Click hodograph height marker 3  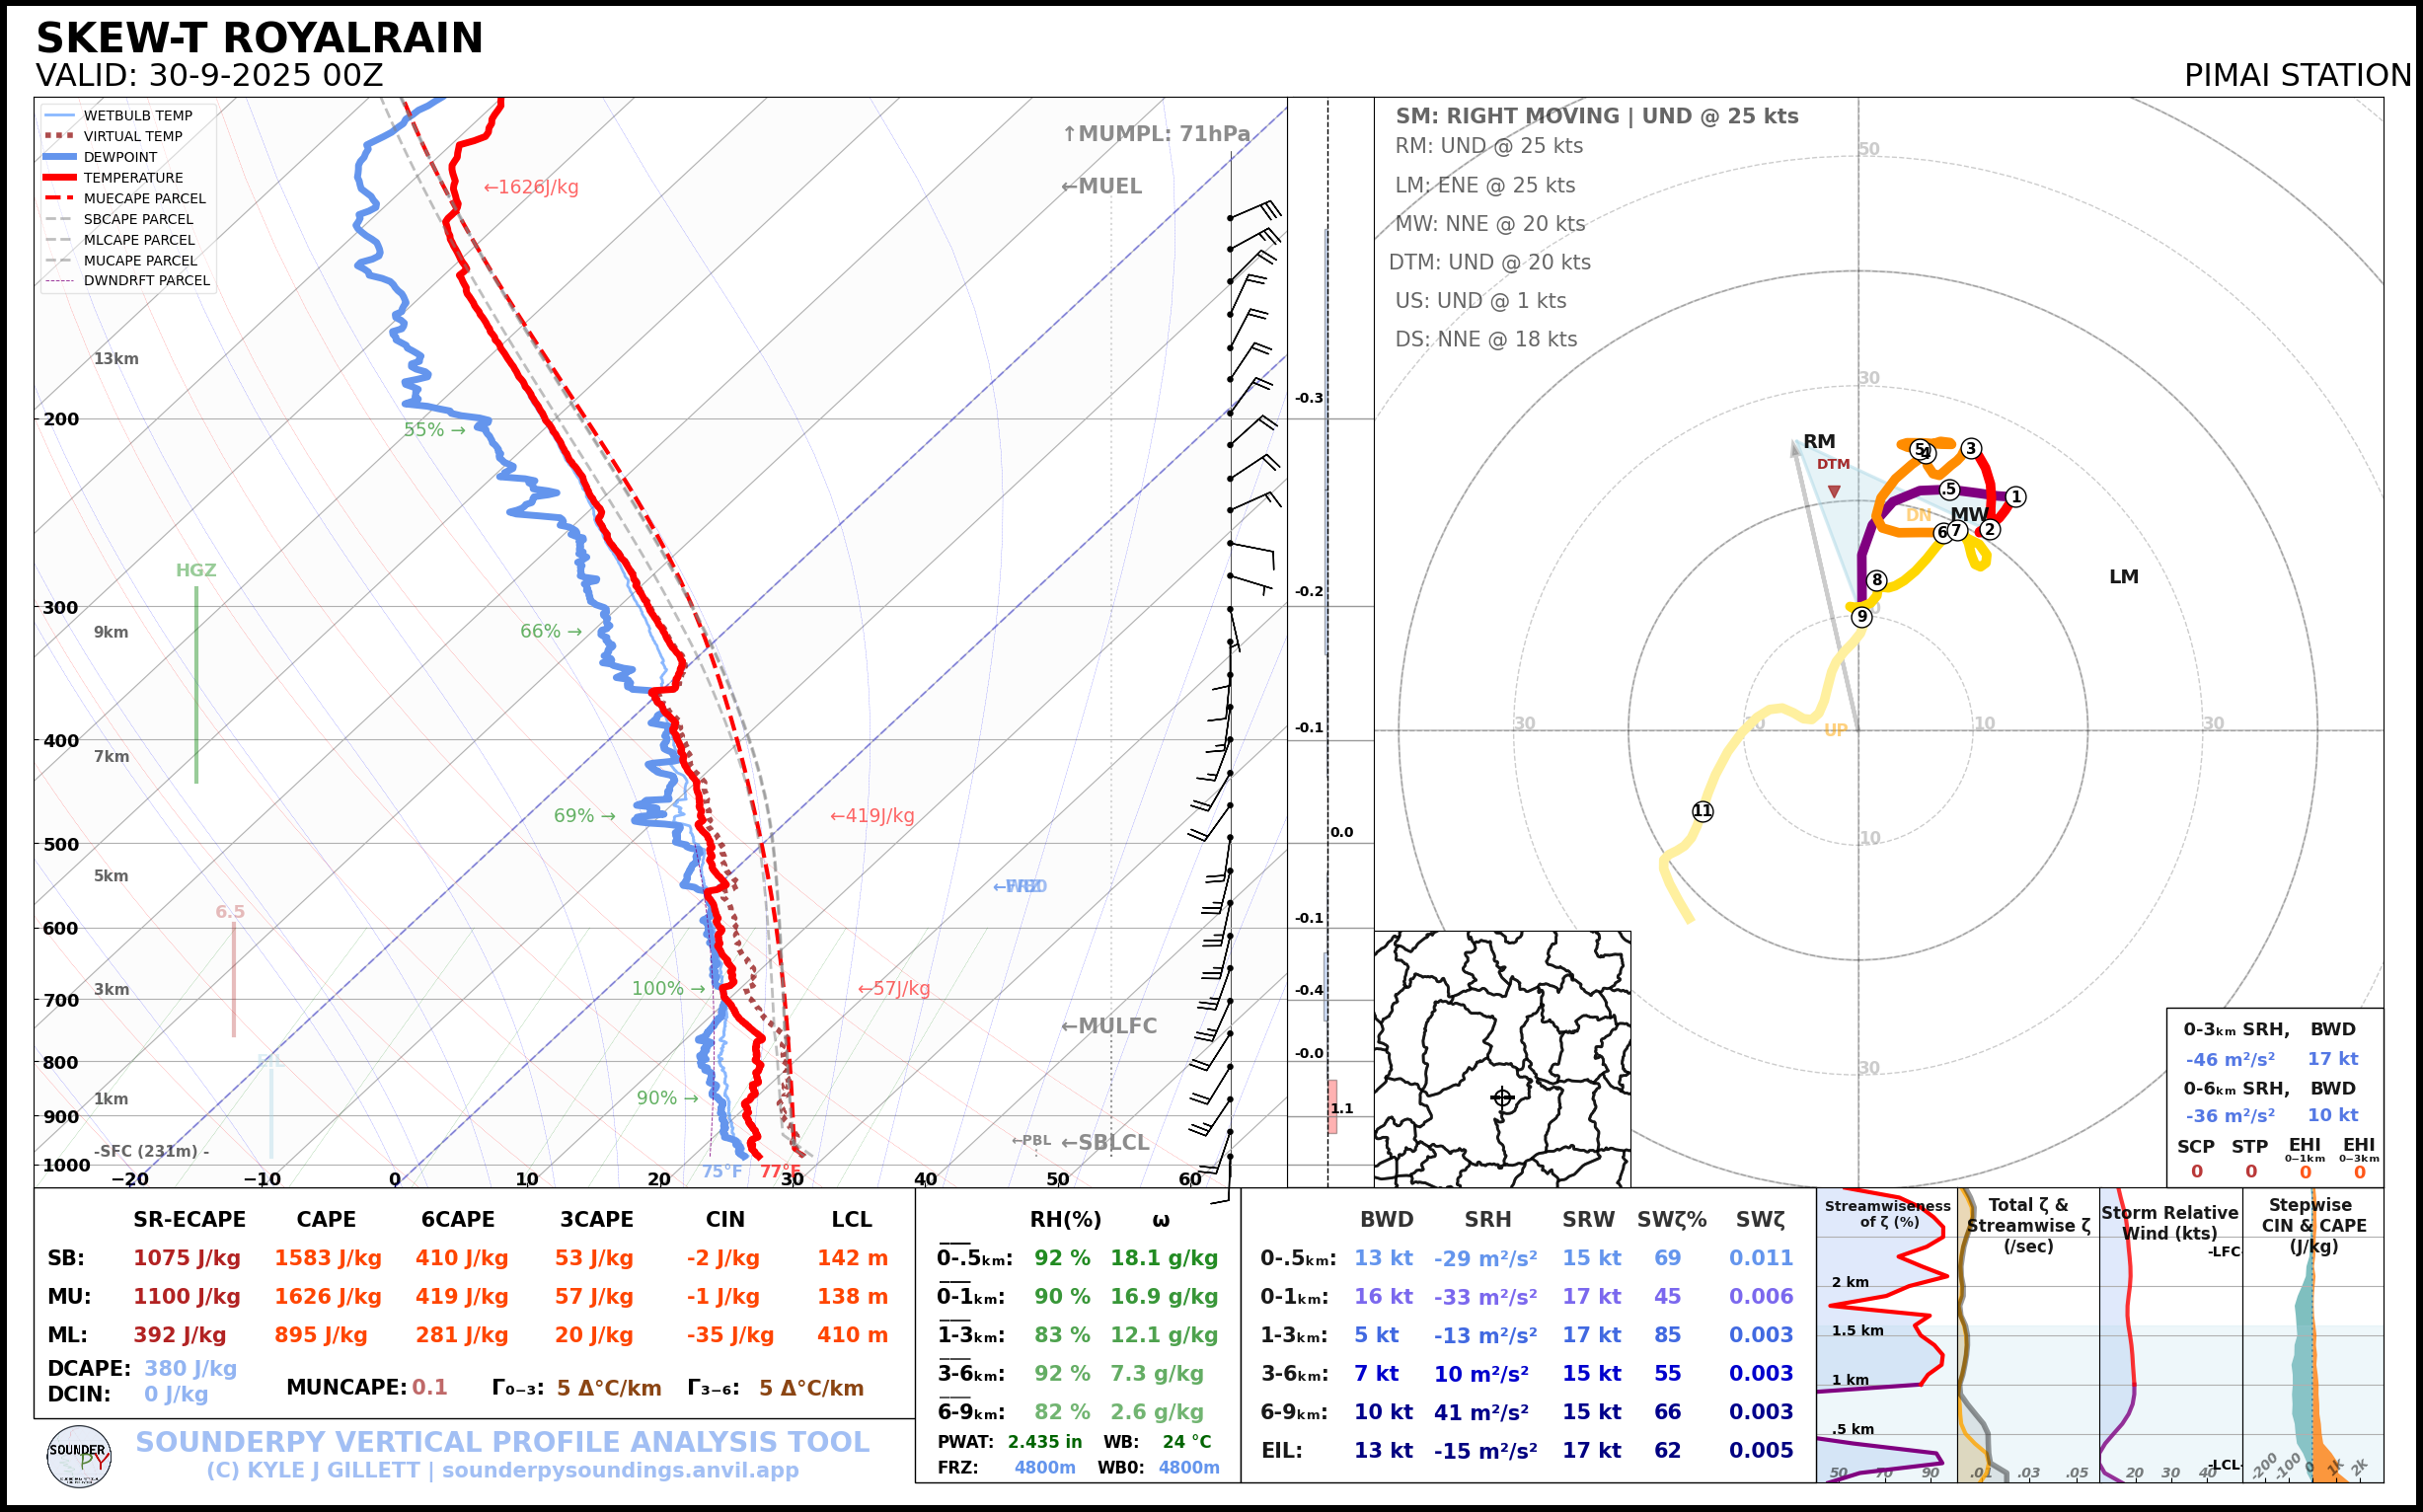tap(1971, 448)
